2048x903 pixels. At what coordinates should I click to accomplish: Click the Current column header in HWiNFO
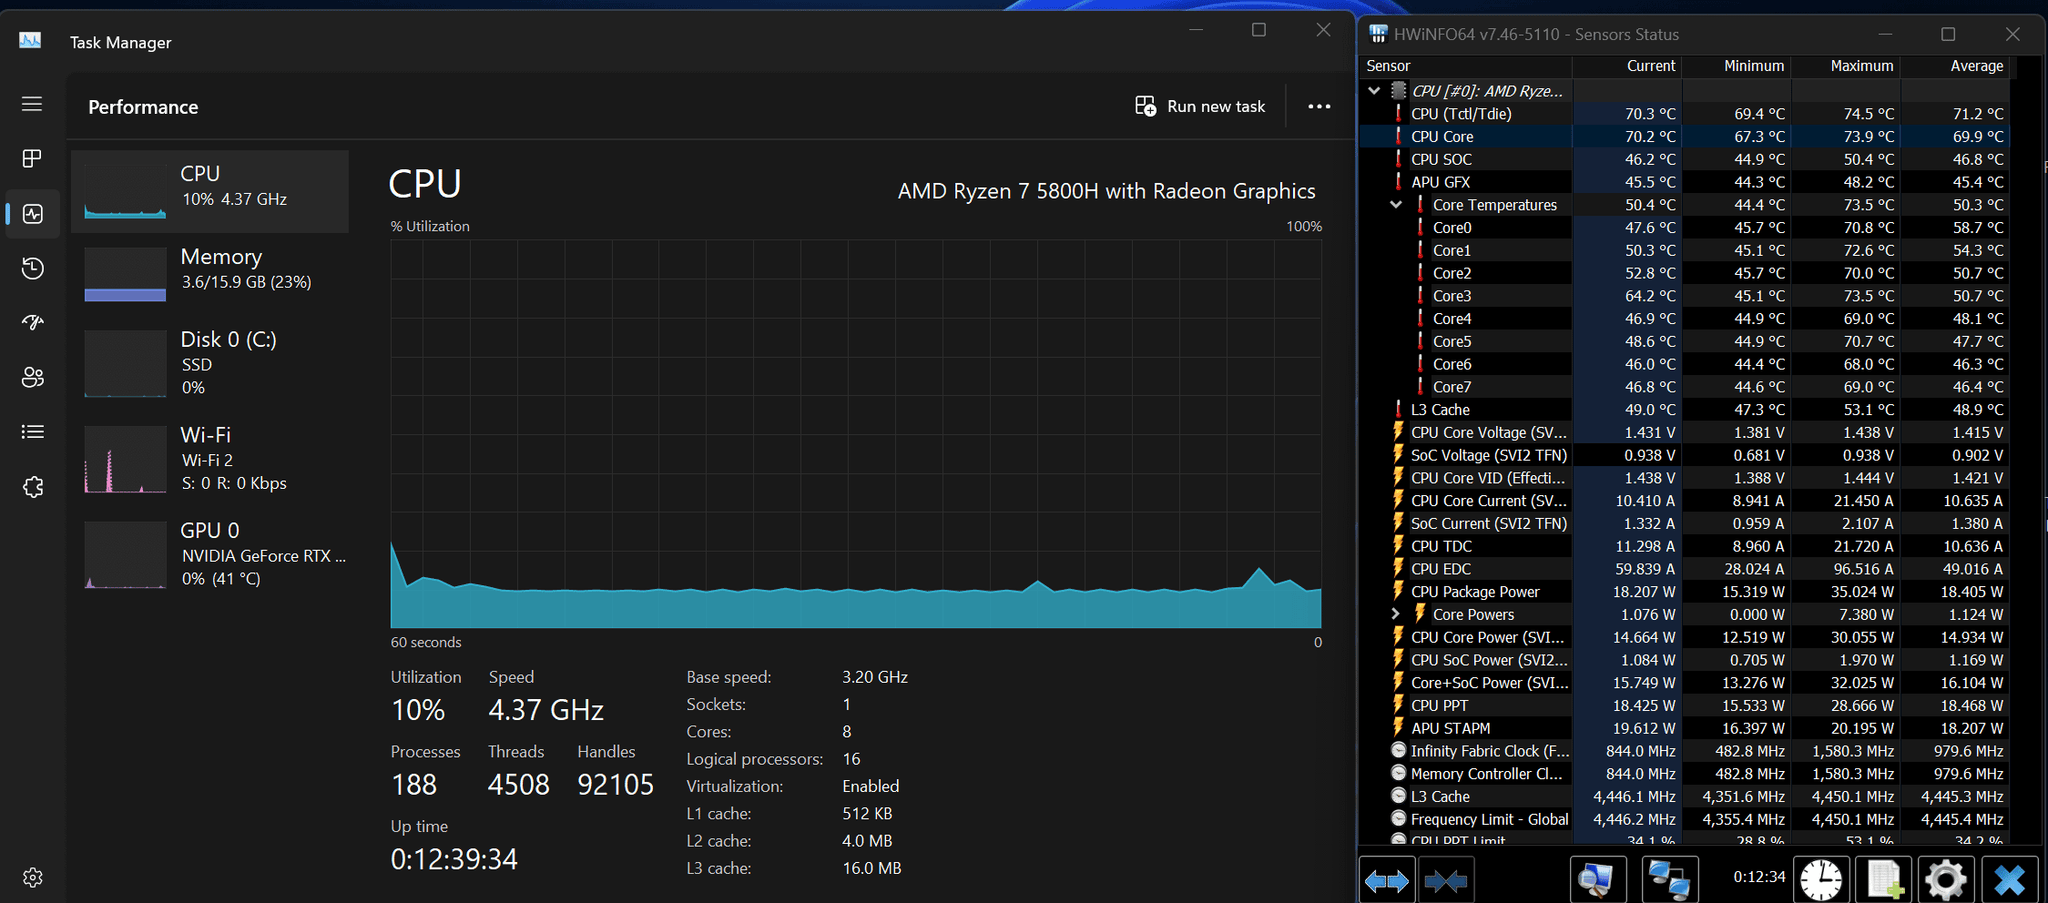click(1627, 66)
